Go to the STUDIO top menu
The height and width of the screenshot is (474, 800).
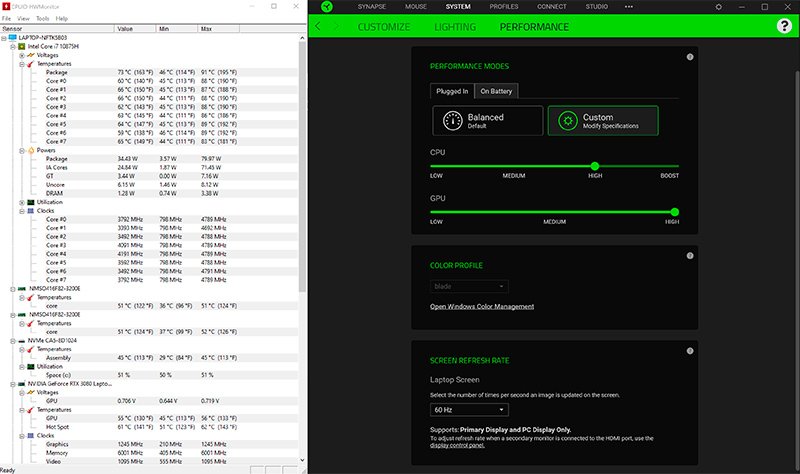pos(596,7)
